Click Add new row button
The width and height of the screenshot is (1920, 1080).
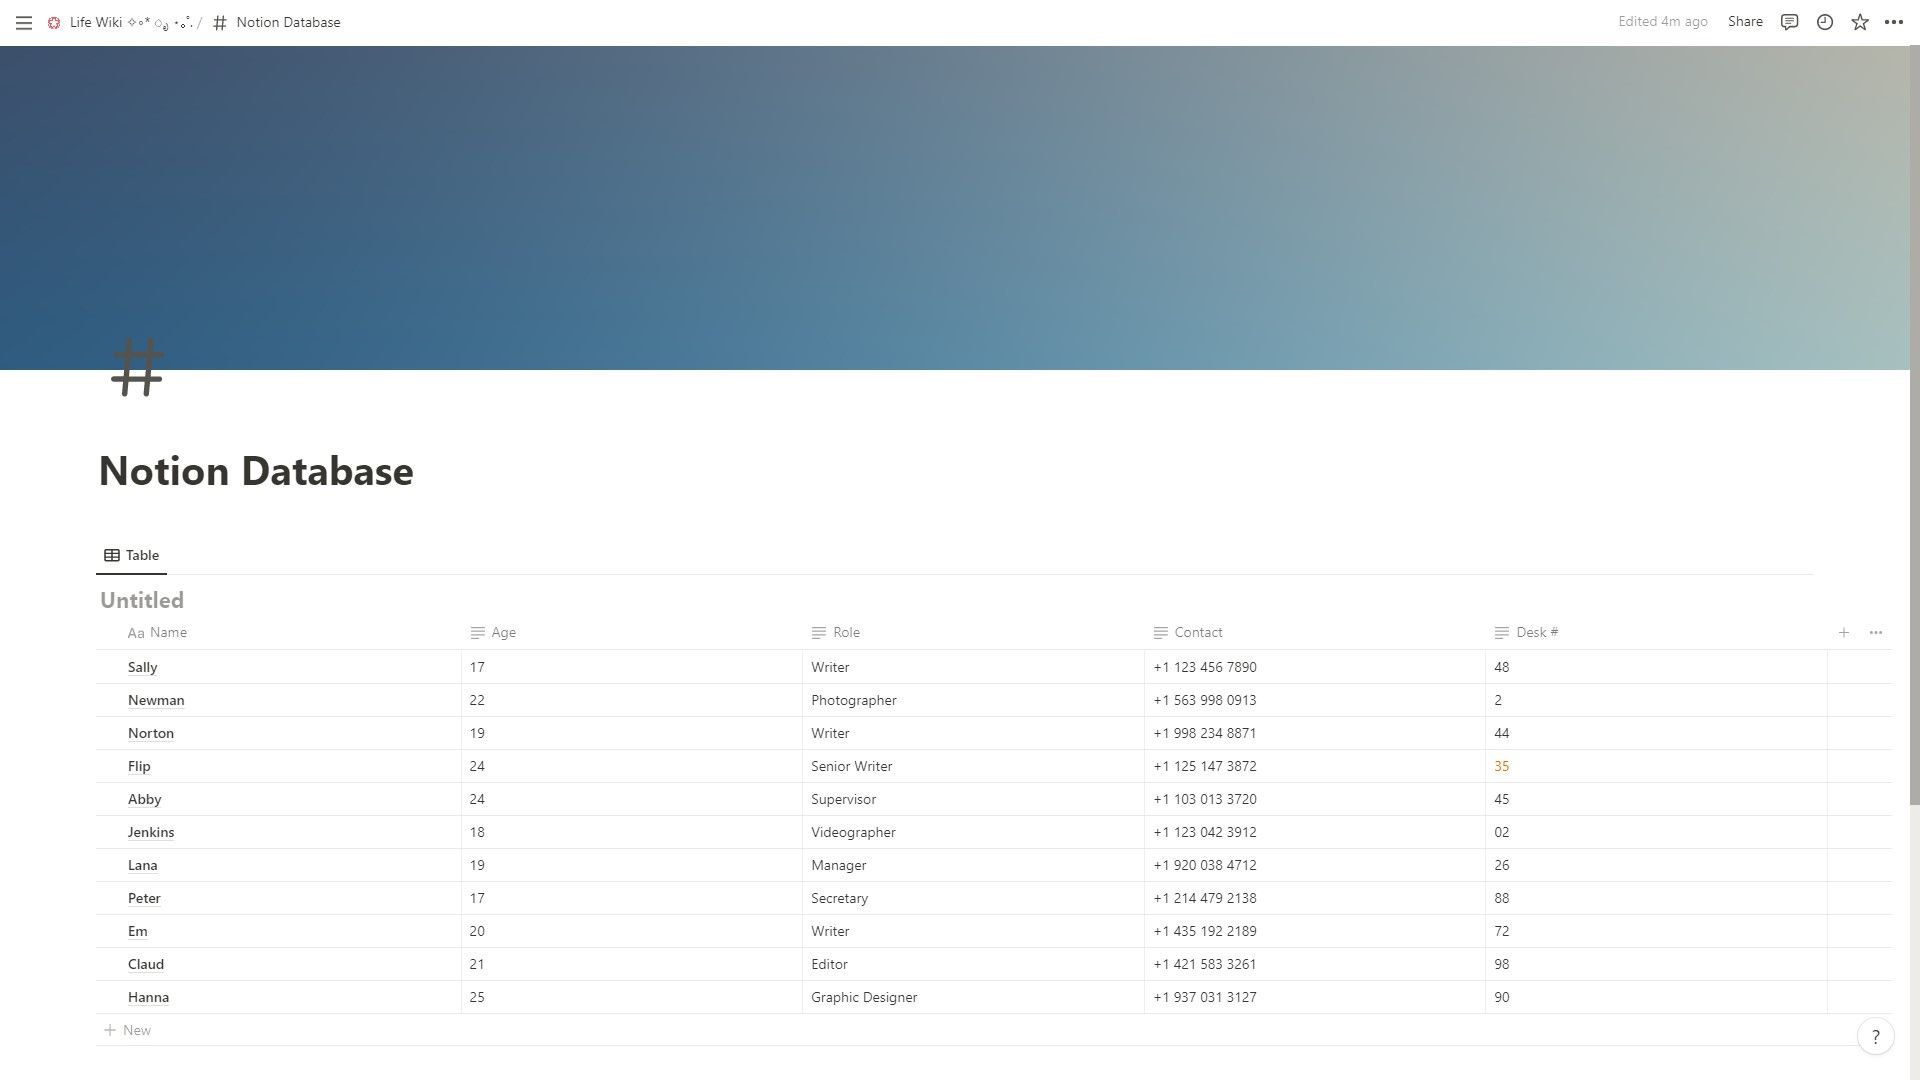tap(129, 1030)
